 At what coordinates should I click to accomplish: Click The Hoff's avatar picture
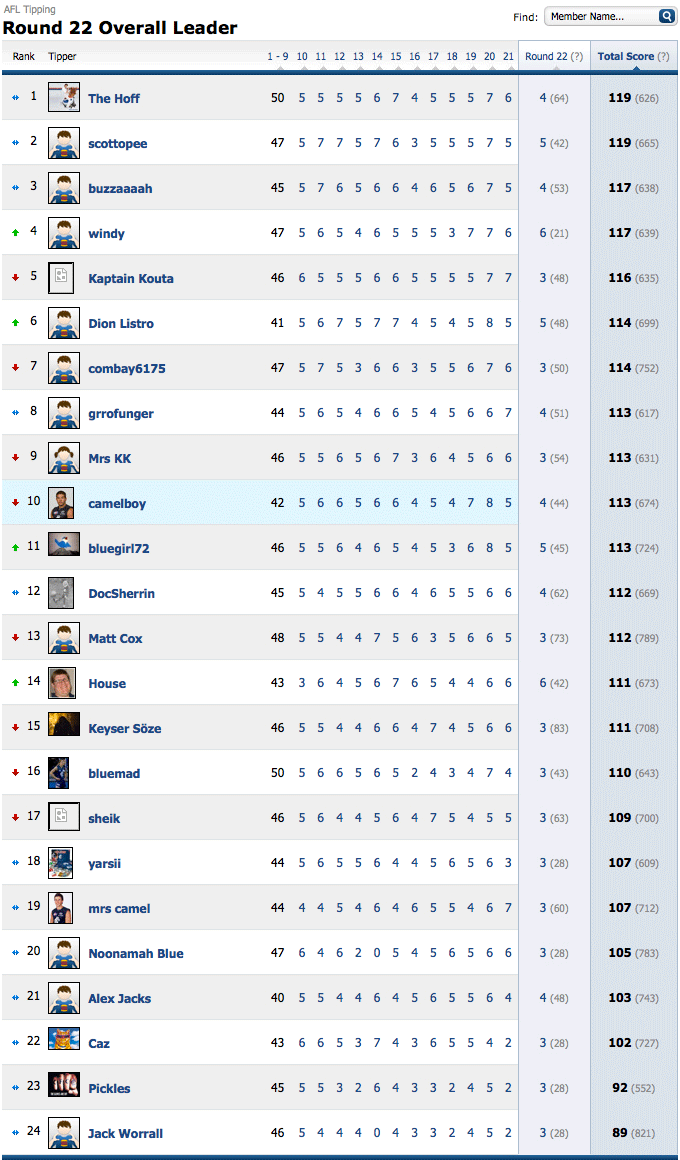(64, 98)
